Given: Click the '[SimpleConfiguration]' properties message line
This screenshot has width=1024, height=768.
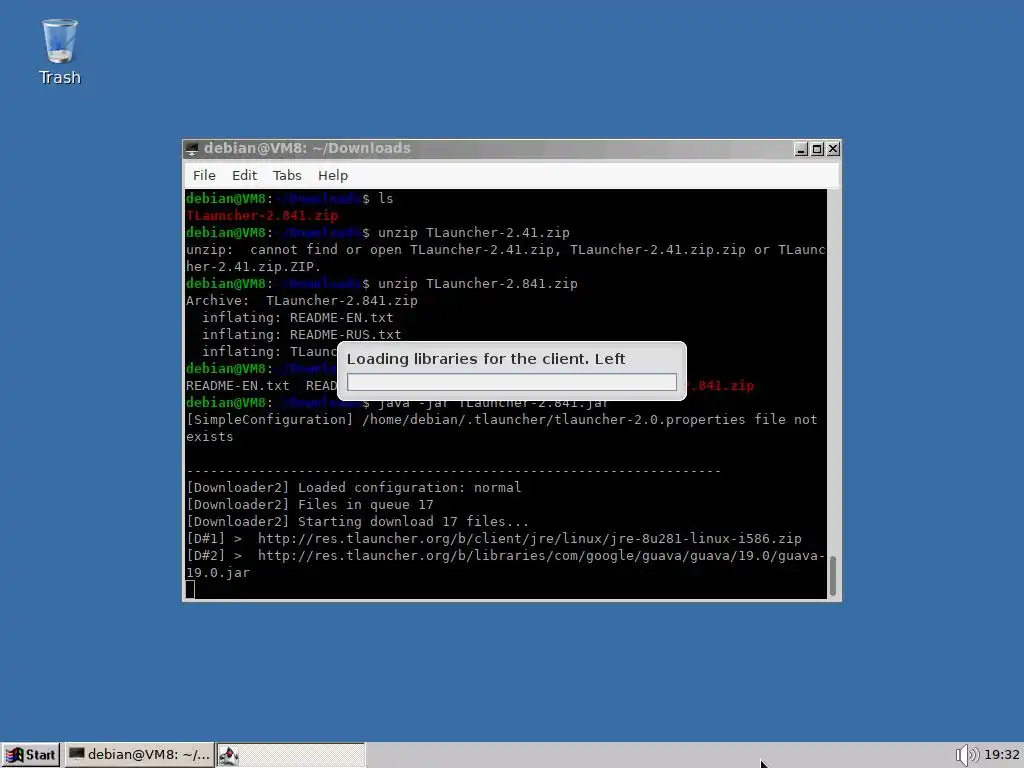Looking at the screenshot, I should (502, 428).
